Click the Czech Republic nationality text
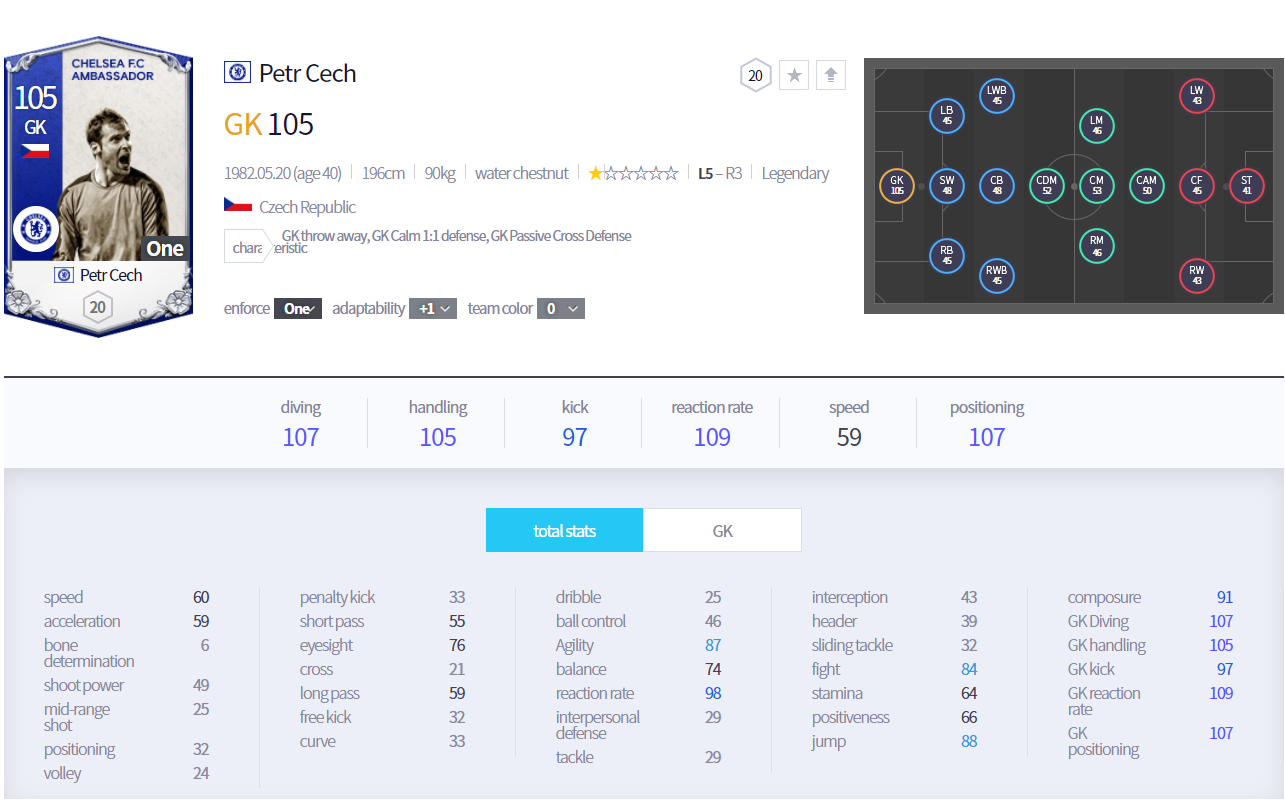This screenshot has height=802, width=1285. tap(307, 207)
